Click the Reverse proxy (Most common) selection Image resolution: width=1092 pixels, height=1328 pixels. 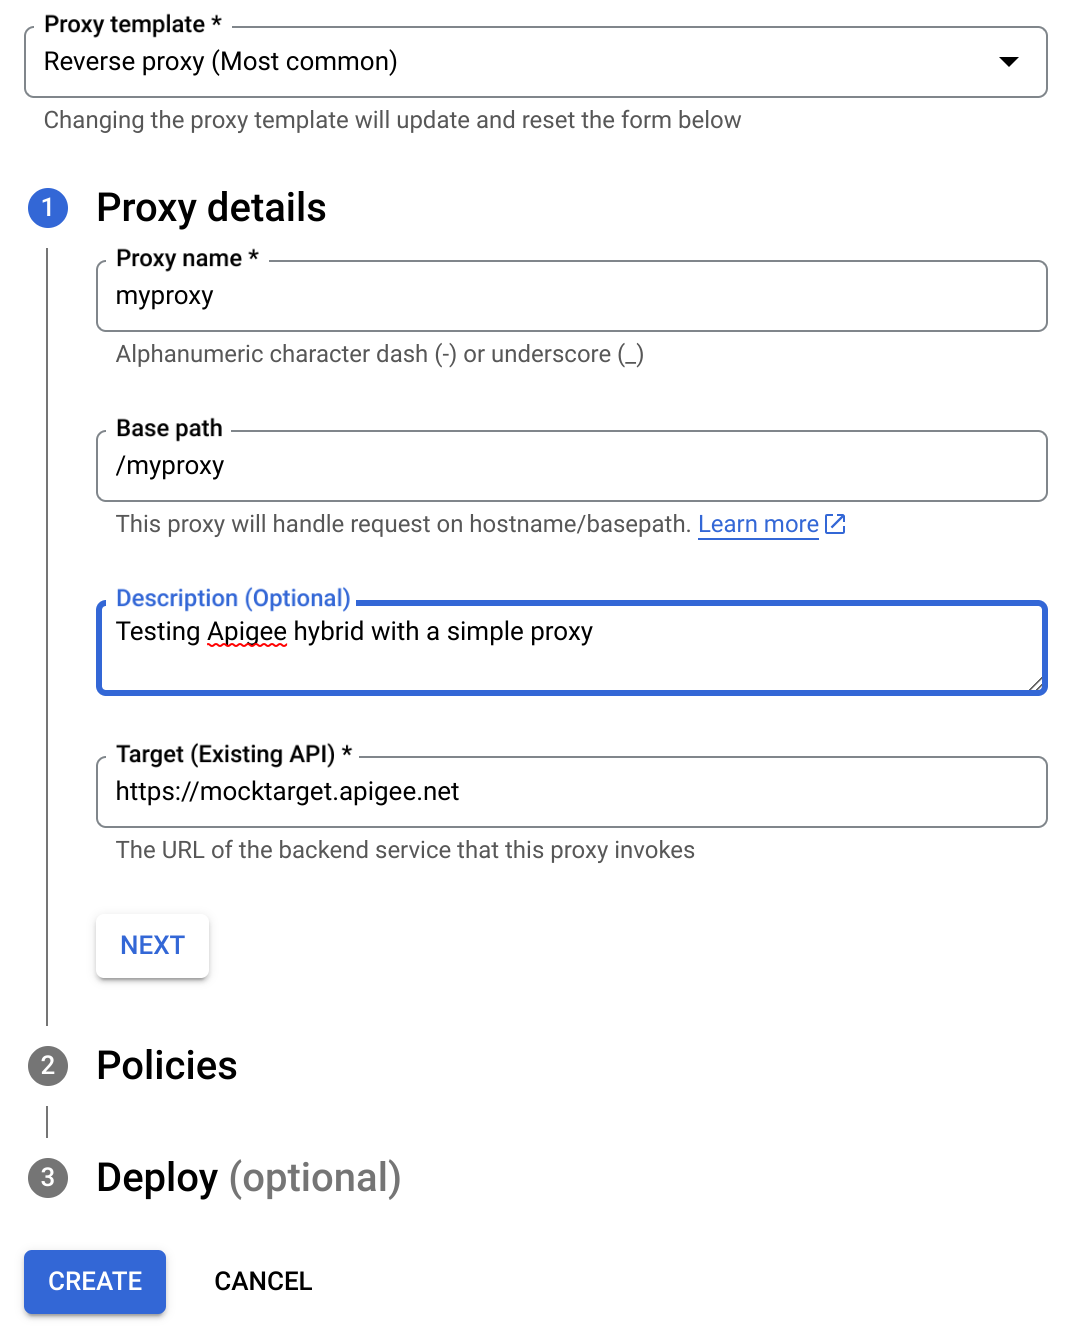tap(221, 62)
